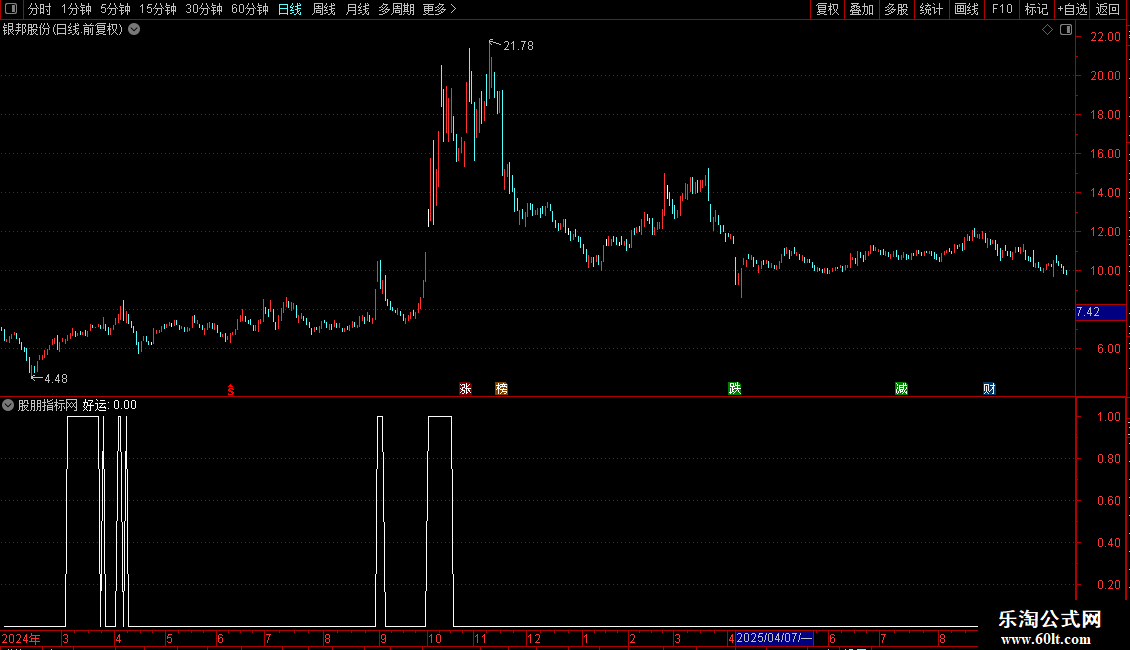This screenshot has width=1130, height=650.
Task: Open dropdown next to 银邦股份 title
Action: point(134,30)
